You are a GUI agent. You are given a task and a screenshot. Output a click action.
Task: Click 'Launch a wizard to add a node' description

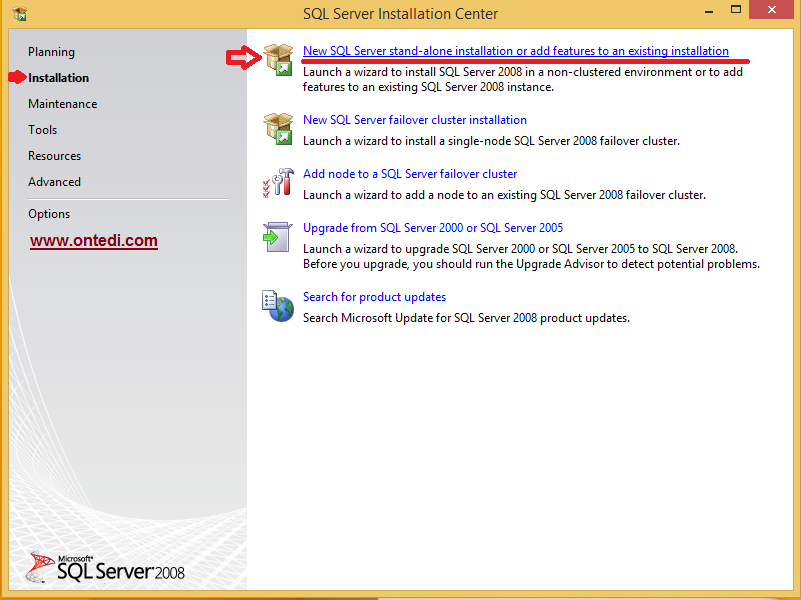coord(504,195)
